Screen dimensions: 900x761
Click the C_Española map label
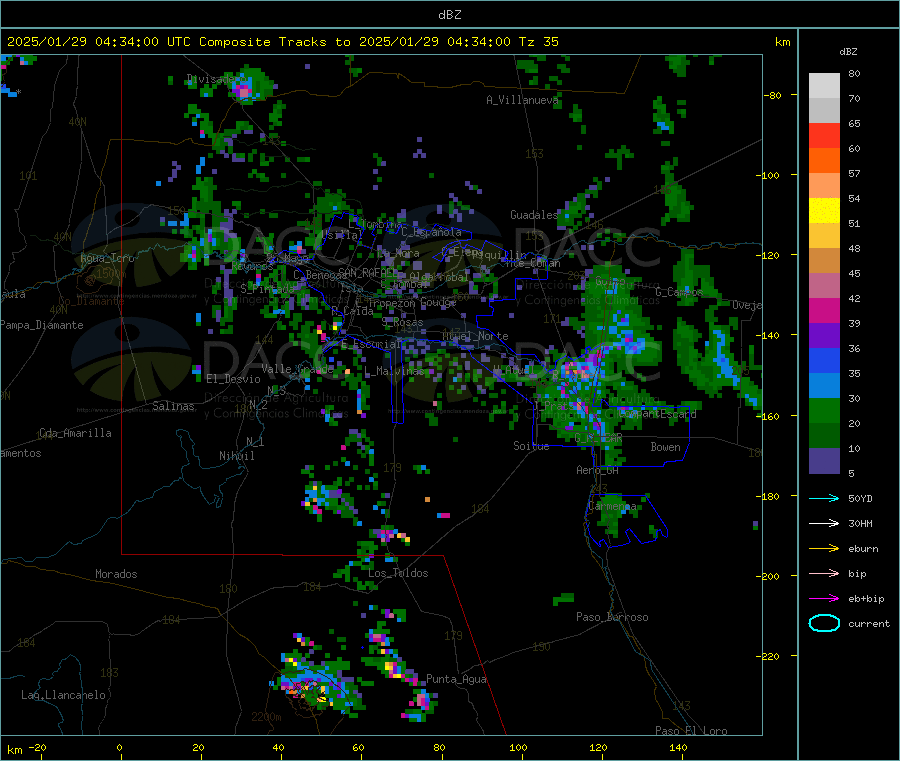pyautogui.click(x=431, y=232)
